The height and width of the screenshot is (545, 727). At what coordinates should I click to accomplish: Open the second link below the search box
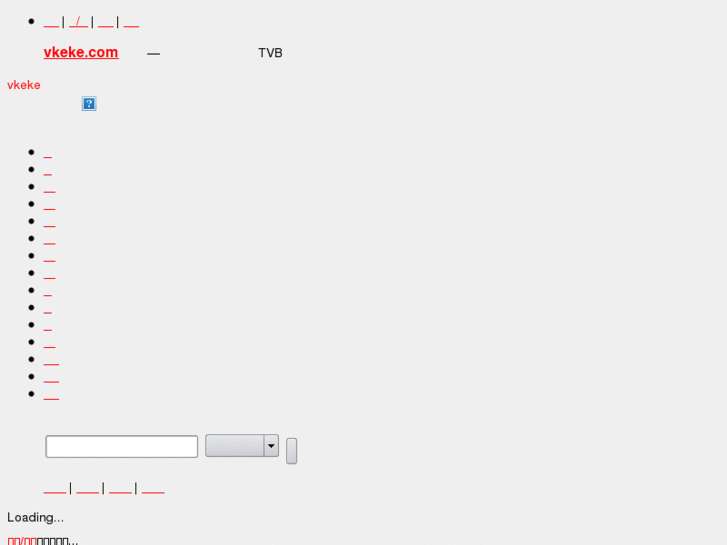click(87, 489)
